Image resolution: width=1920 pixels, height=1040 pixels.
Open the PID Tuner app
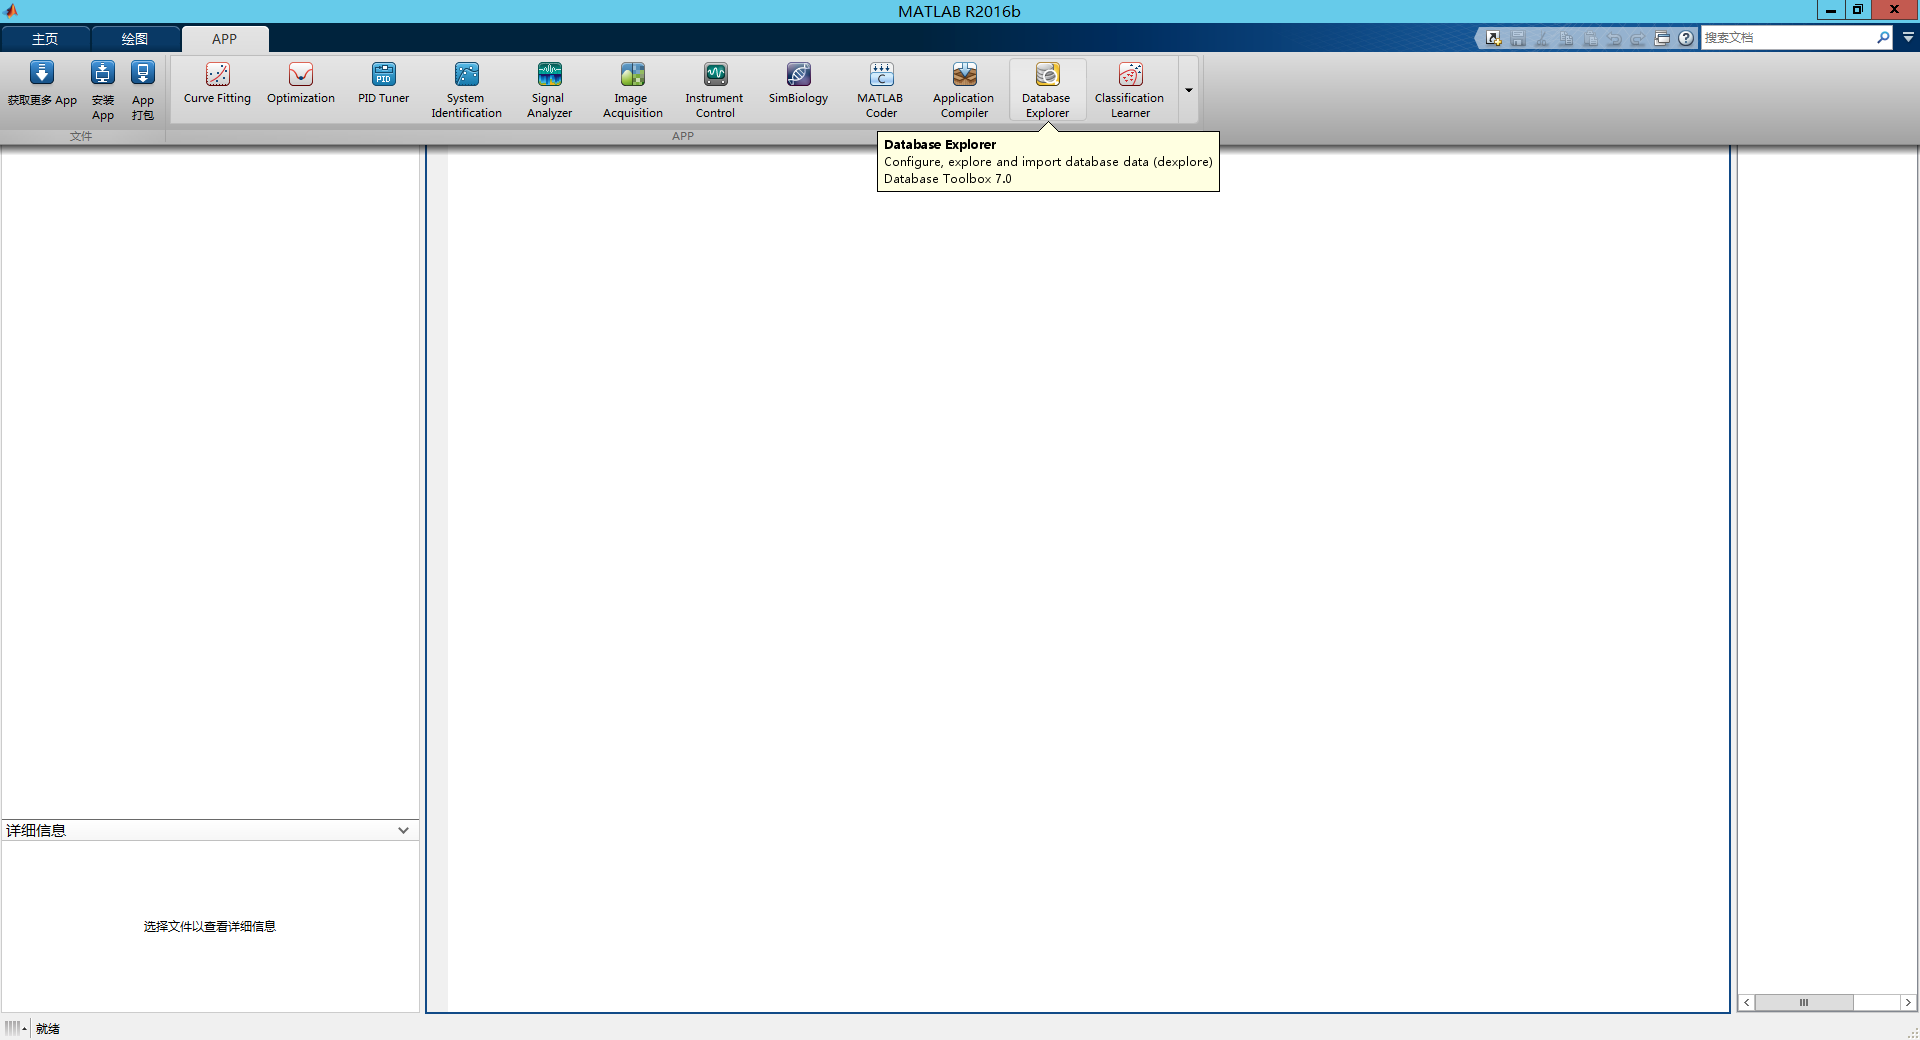click(383, 88)
